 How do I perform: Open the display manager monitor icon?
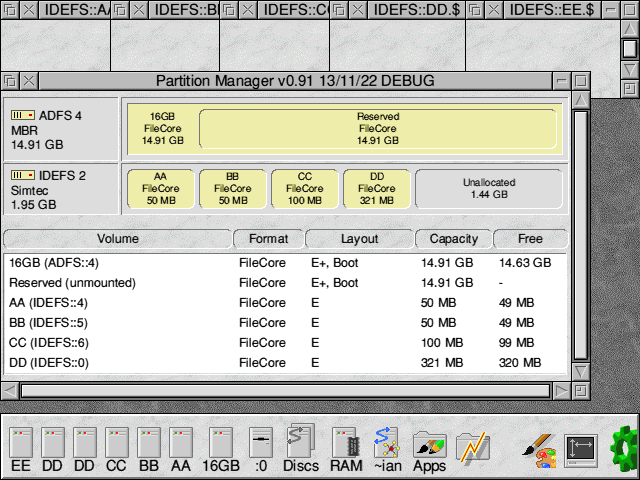coord(580,451)
